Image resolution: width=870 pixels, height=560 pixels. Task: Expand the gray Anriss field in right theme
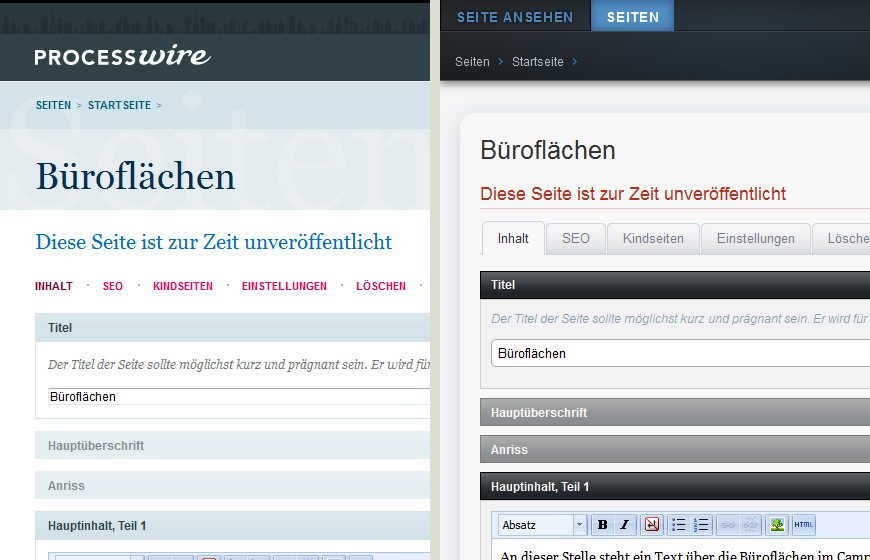675,450
